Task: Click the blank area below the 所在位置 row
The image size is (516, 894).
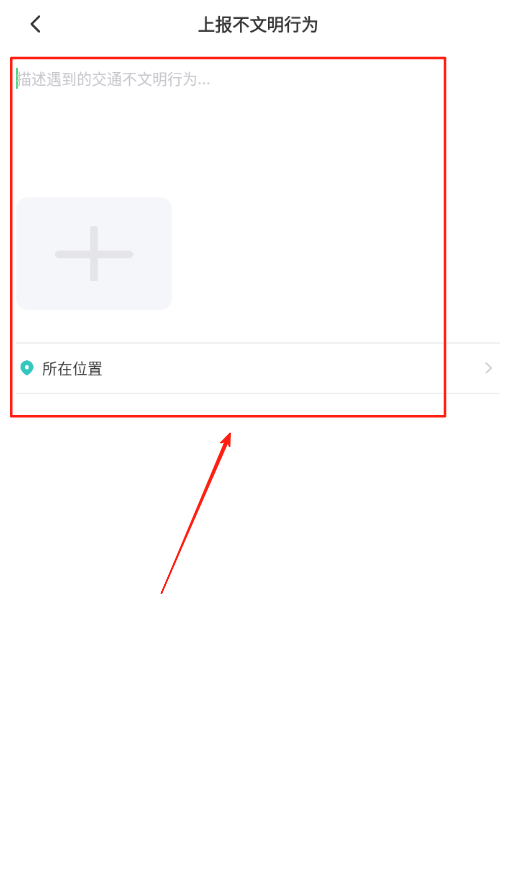Action: [258, 627]
